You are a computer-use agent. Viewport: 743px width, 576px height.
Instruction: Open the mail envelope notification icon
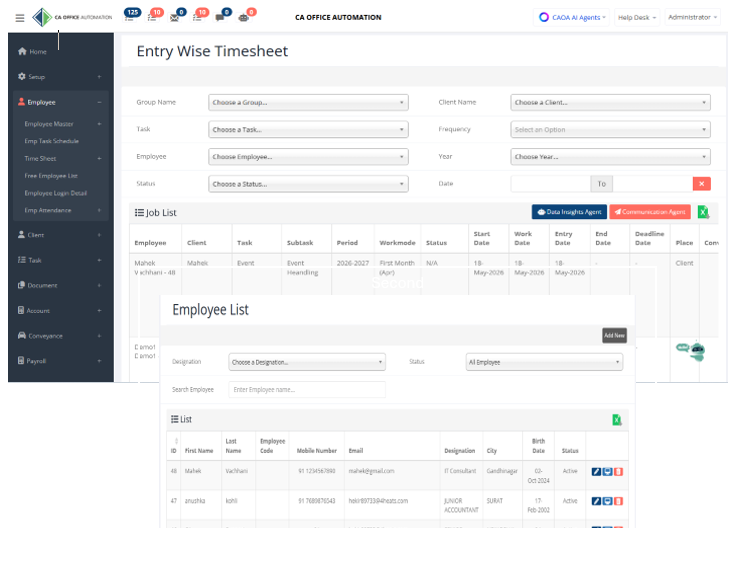tap(175, 18)
